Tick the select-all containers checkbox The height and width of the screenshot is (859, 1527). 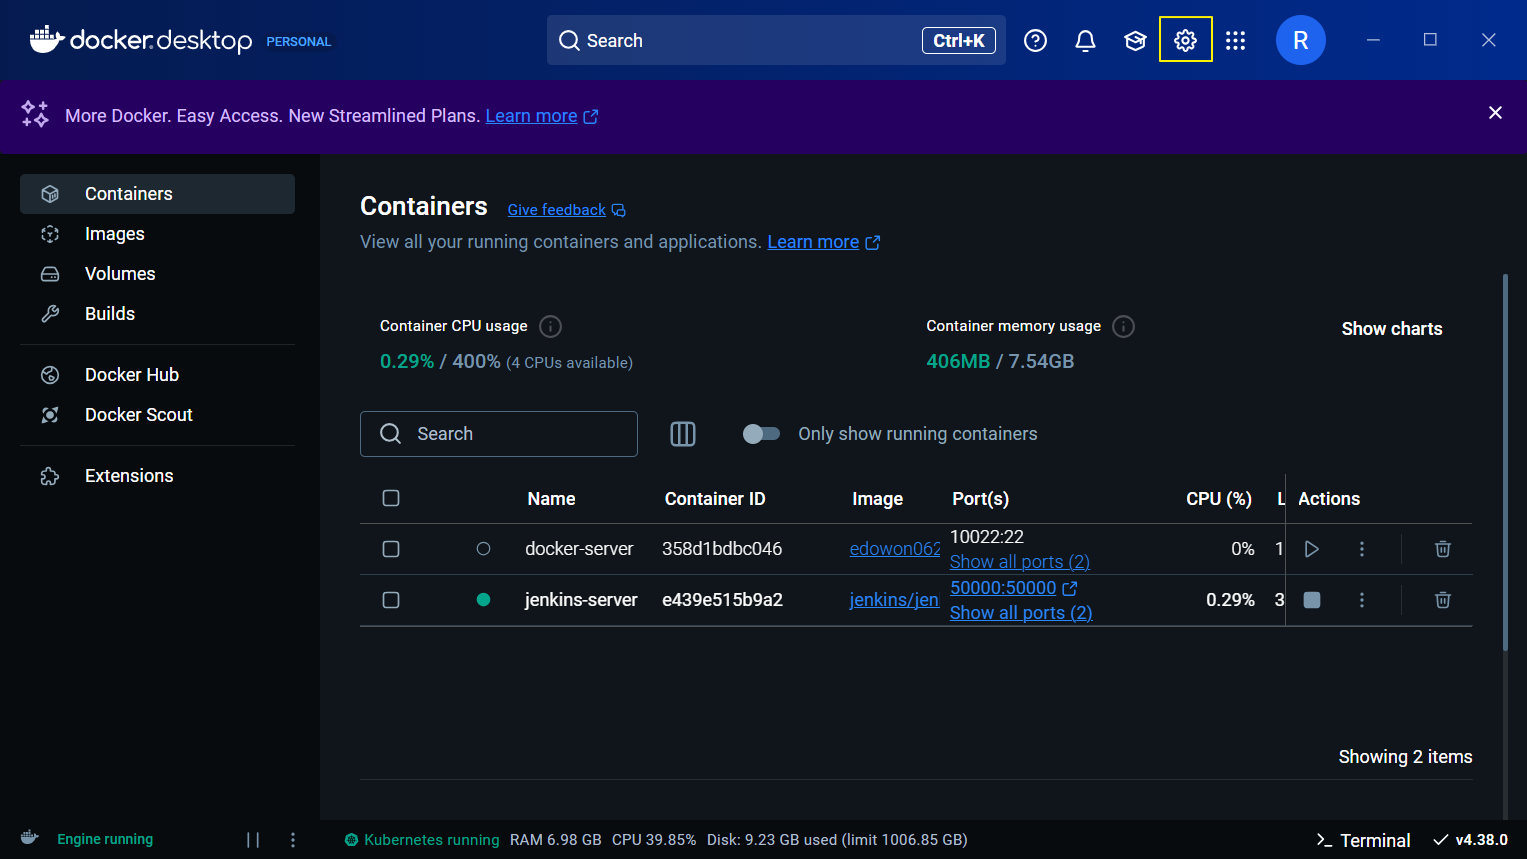pyautogui.click(x=391, y=498)
